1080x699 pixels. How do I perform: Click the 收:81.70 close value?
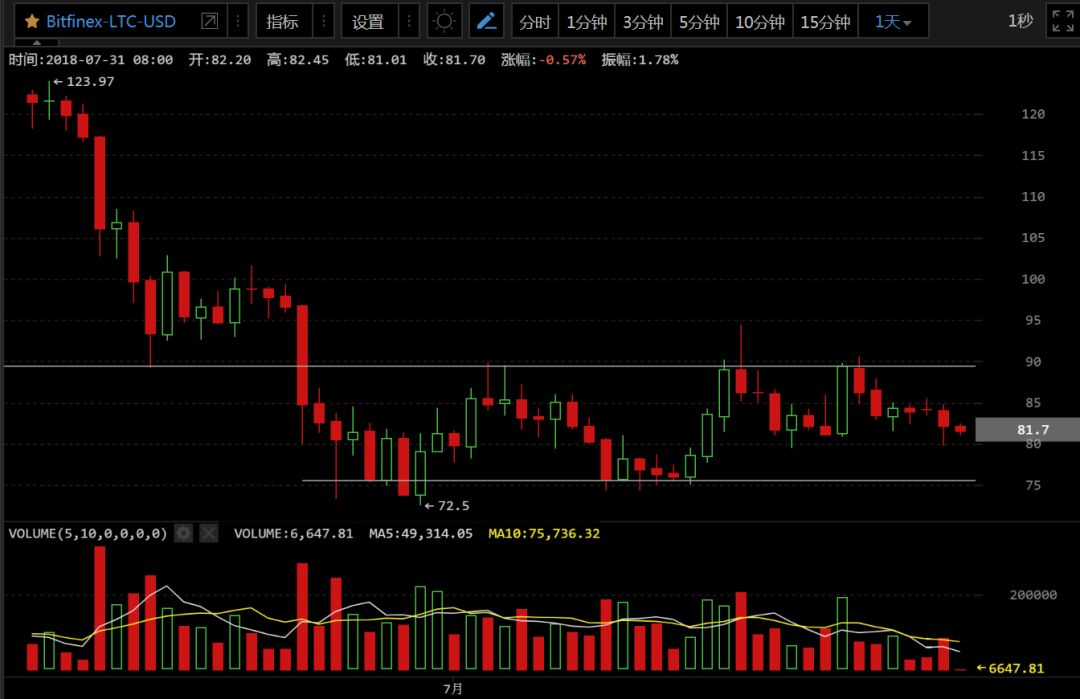coord(454,60)
